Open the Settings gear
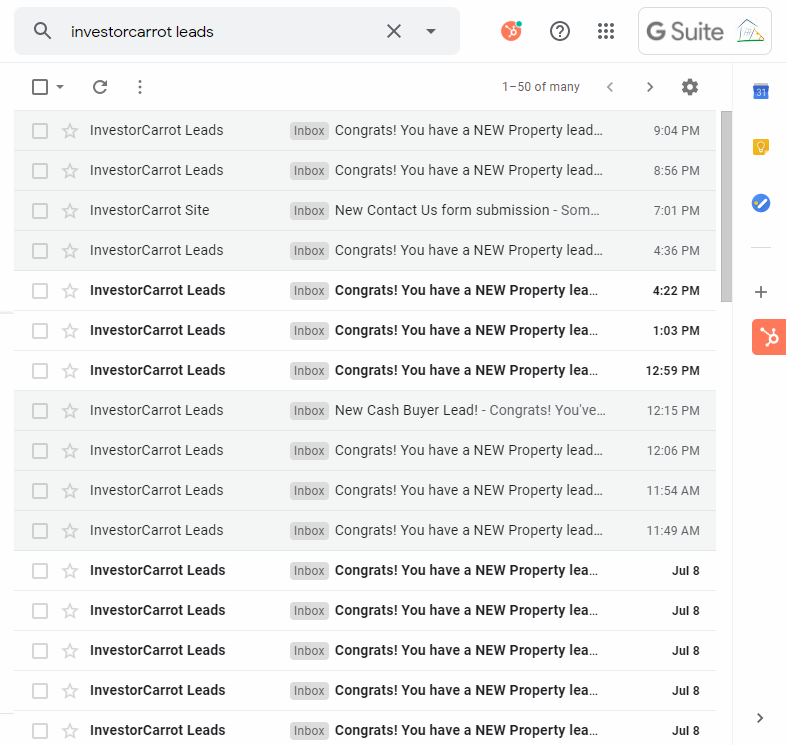 pos(690,87)
